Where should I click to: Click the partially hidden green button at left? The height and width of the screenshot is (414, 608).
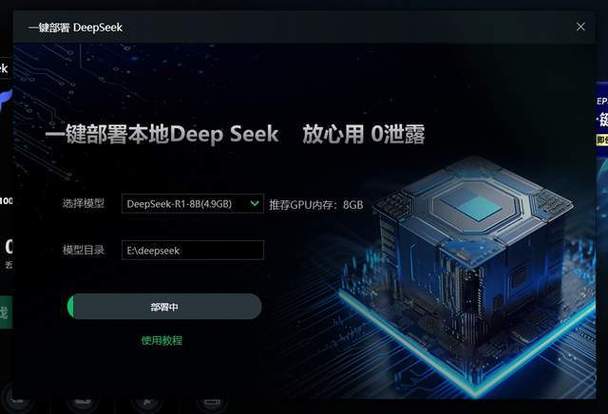(6, 312)
